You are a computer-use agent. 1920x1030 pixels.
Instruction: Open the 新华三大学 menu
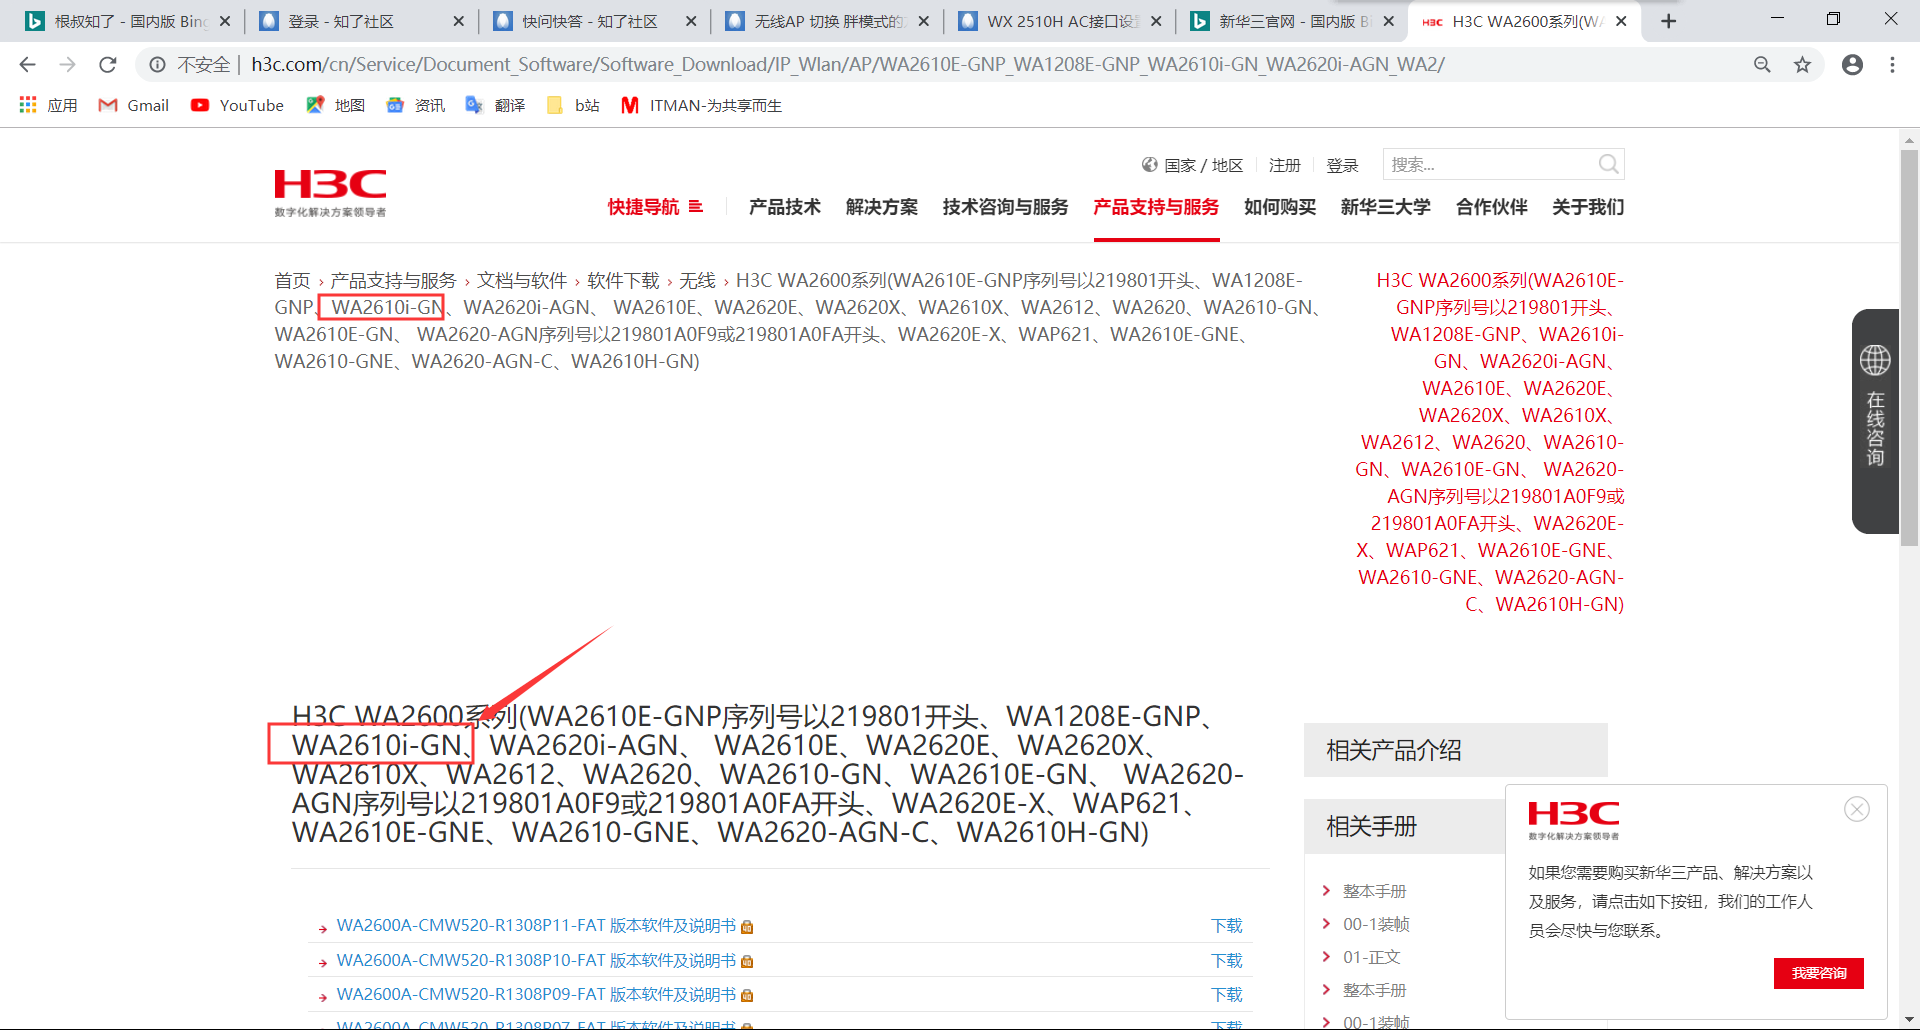1386,207
